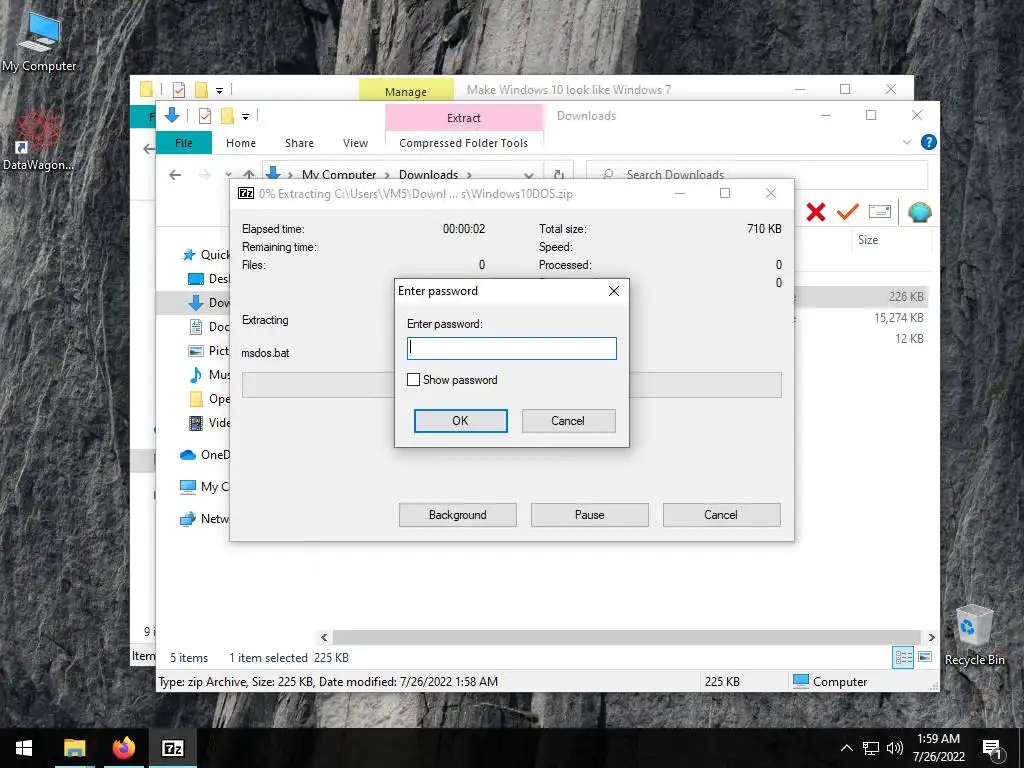Close the Enter password dialog
1024x768 pixels.
tap(614, 291)
